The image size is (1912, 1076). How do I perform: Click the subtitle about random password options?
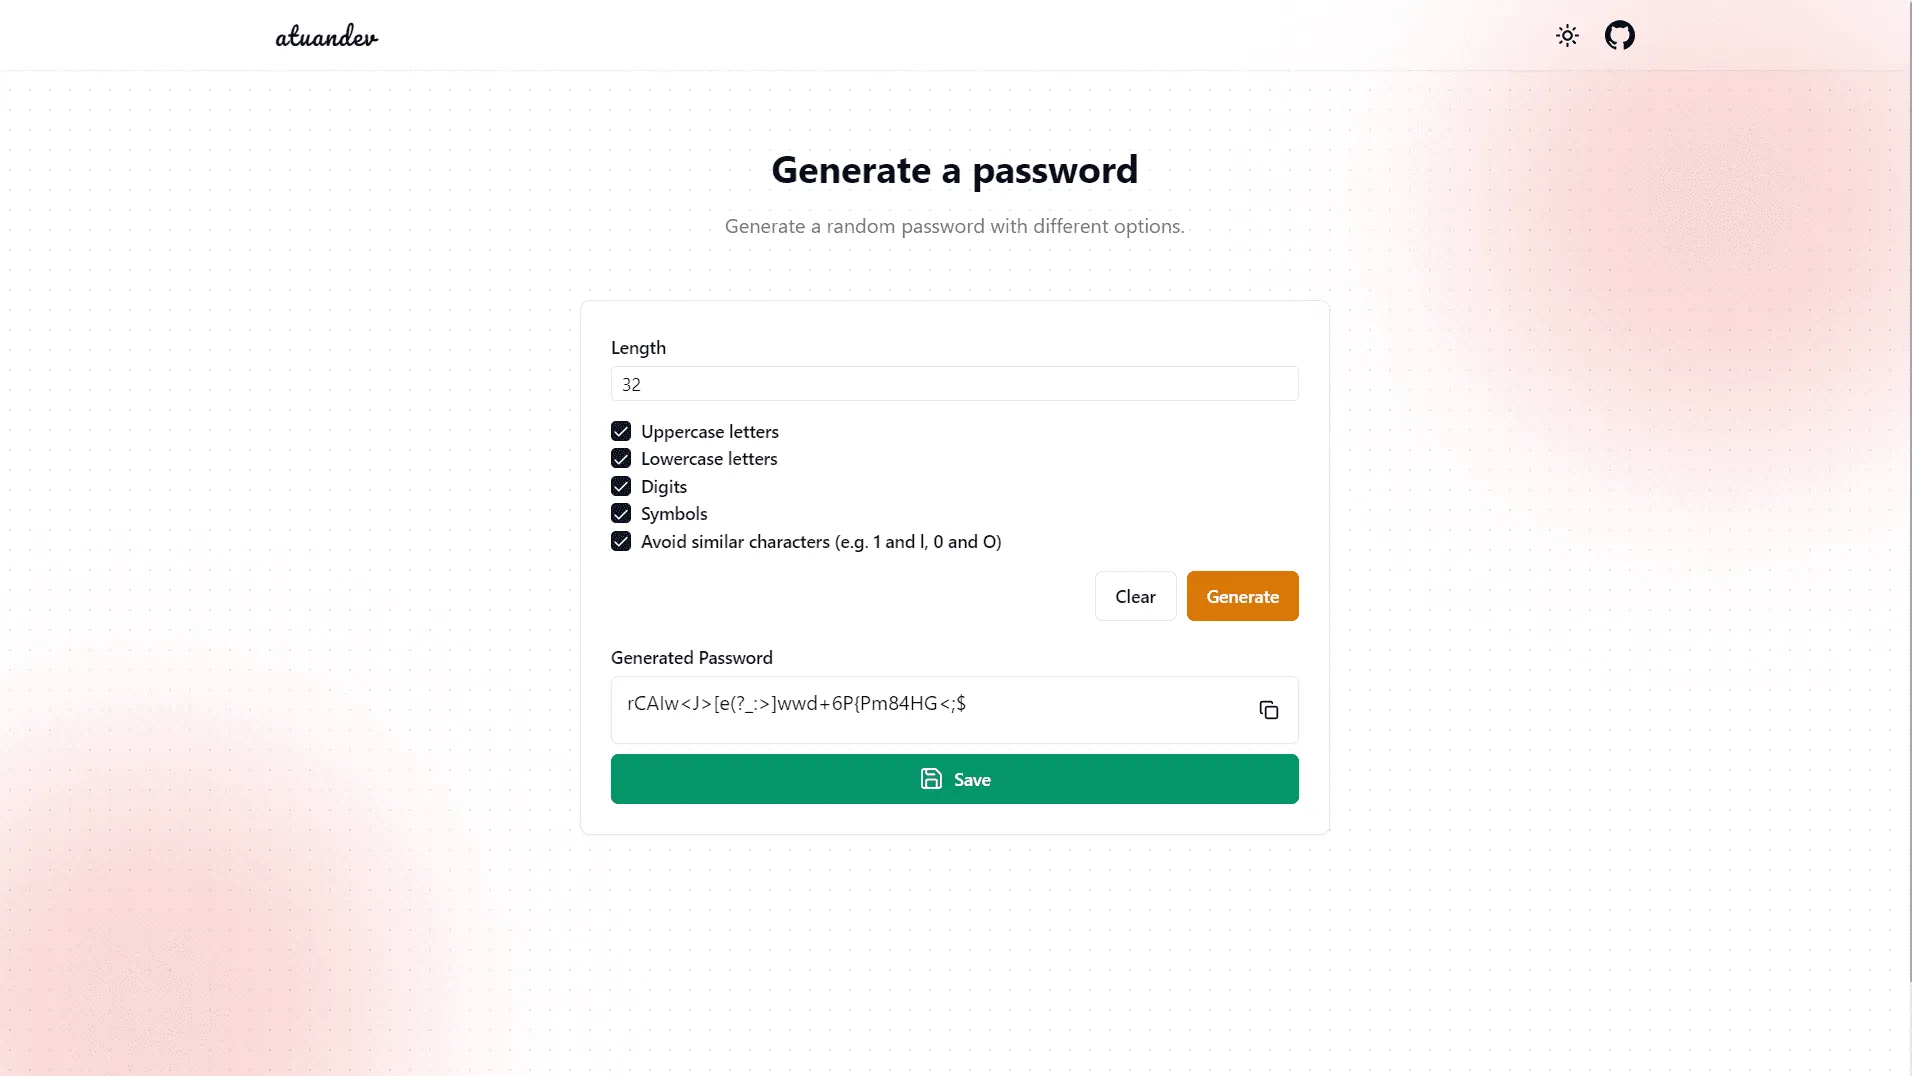954,225
